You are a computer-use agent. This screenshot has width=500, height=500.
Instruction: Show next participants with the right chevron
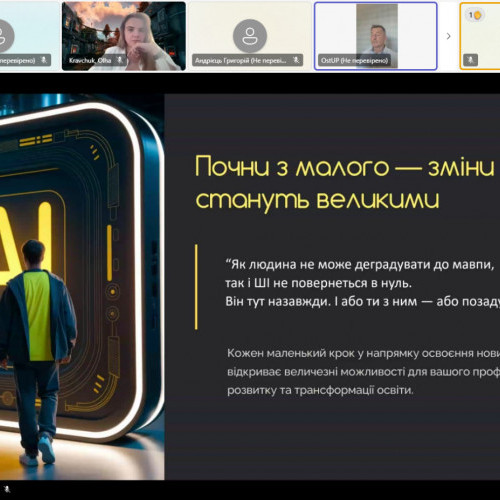pyautogui.click(x=448, y=36)
